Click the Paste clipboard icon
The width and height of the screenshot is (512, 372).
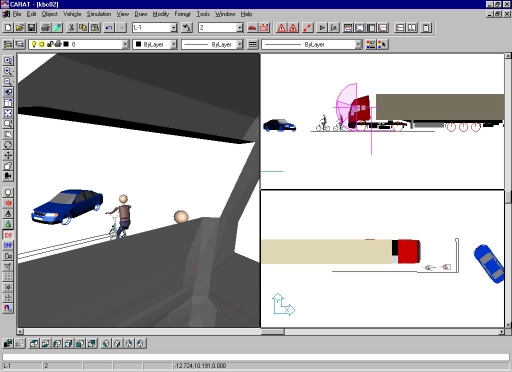(95, 27)
